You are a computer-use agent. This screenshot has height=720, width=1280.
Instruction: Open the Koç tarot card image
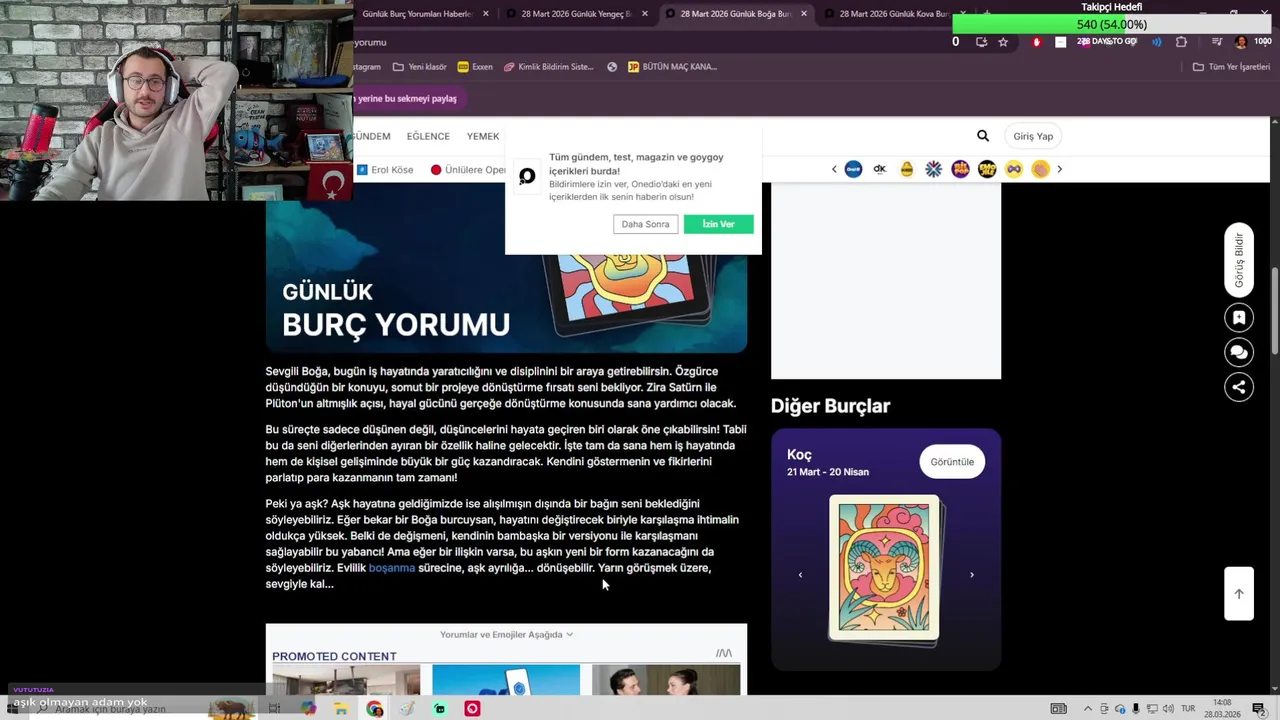pos(885,568)
